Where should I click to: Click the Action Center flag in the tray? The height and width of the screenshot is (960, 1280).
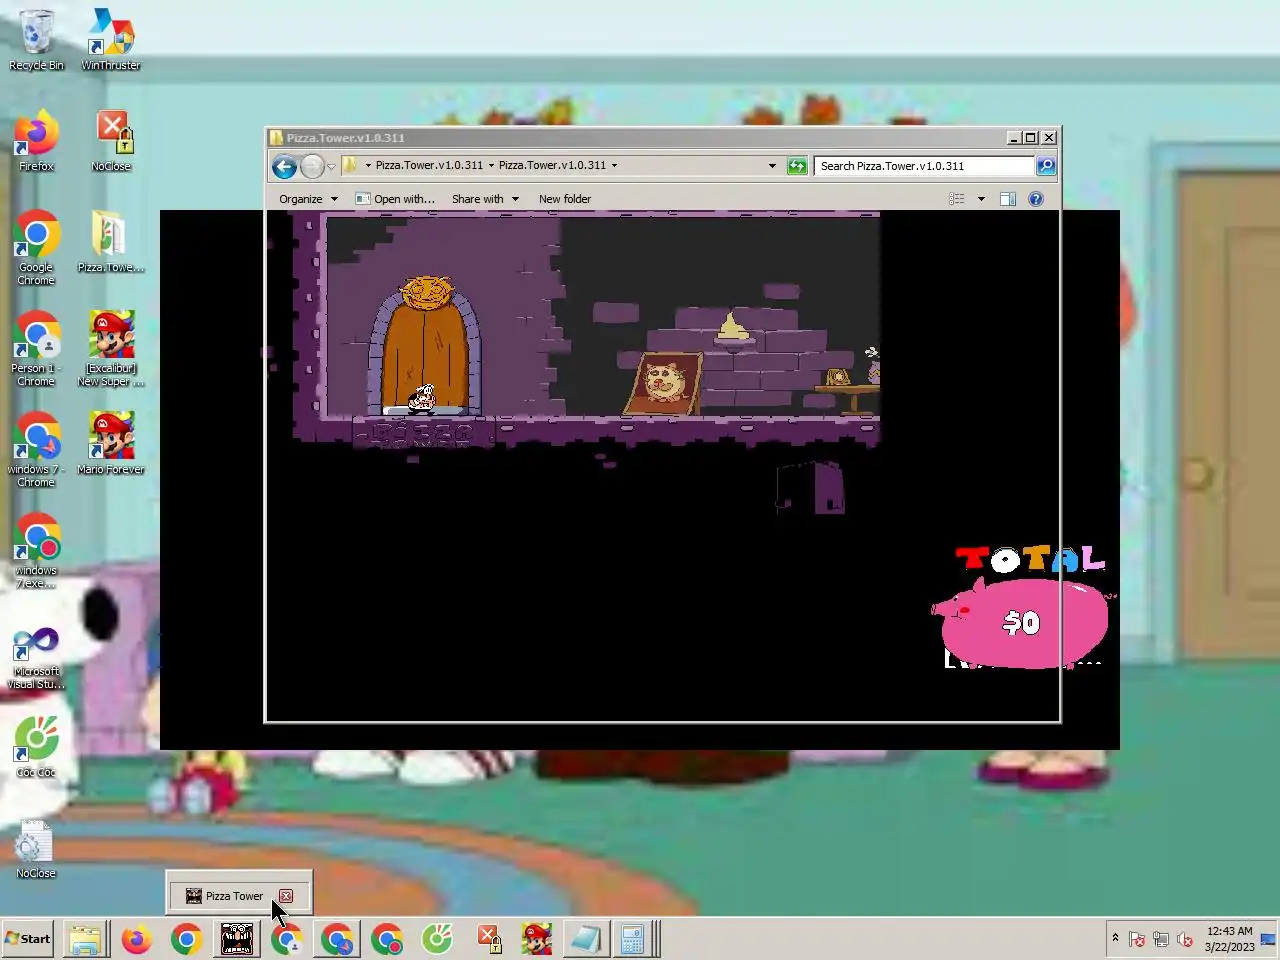pos(1137,940)
